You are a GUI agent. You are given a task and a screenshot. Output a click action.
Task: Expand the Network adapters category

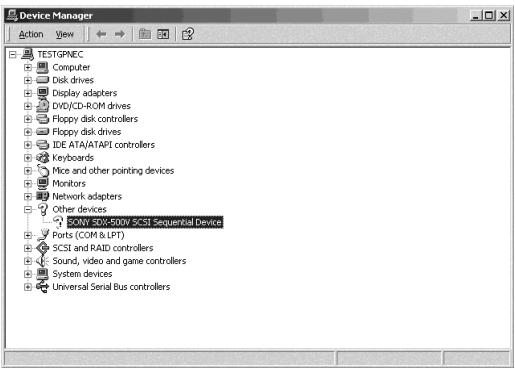28,197
